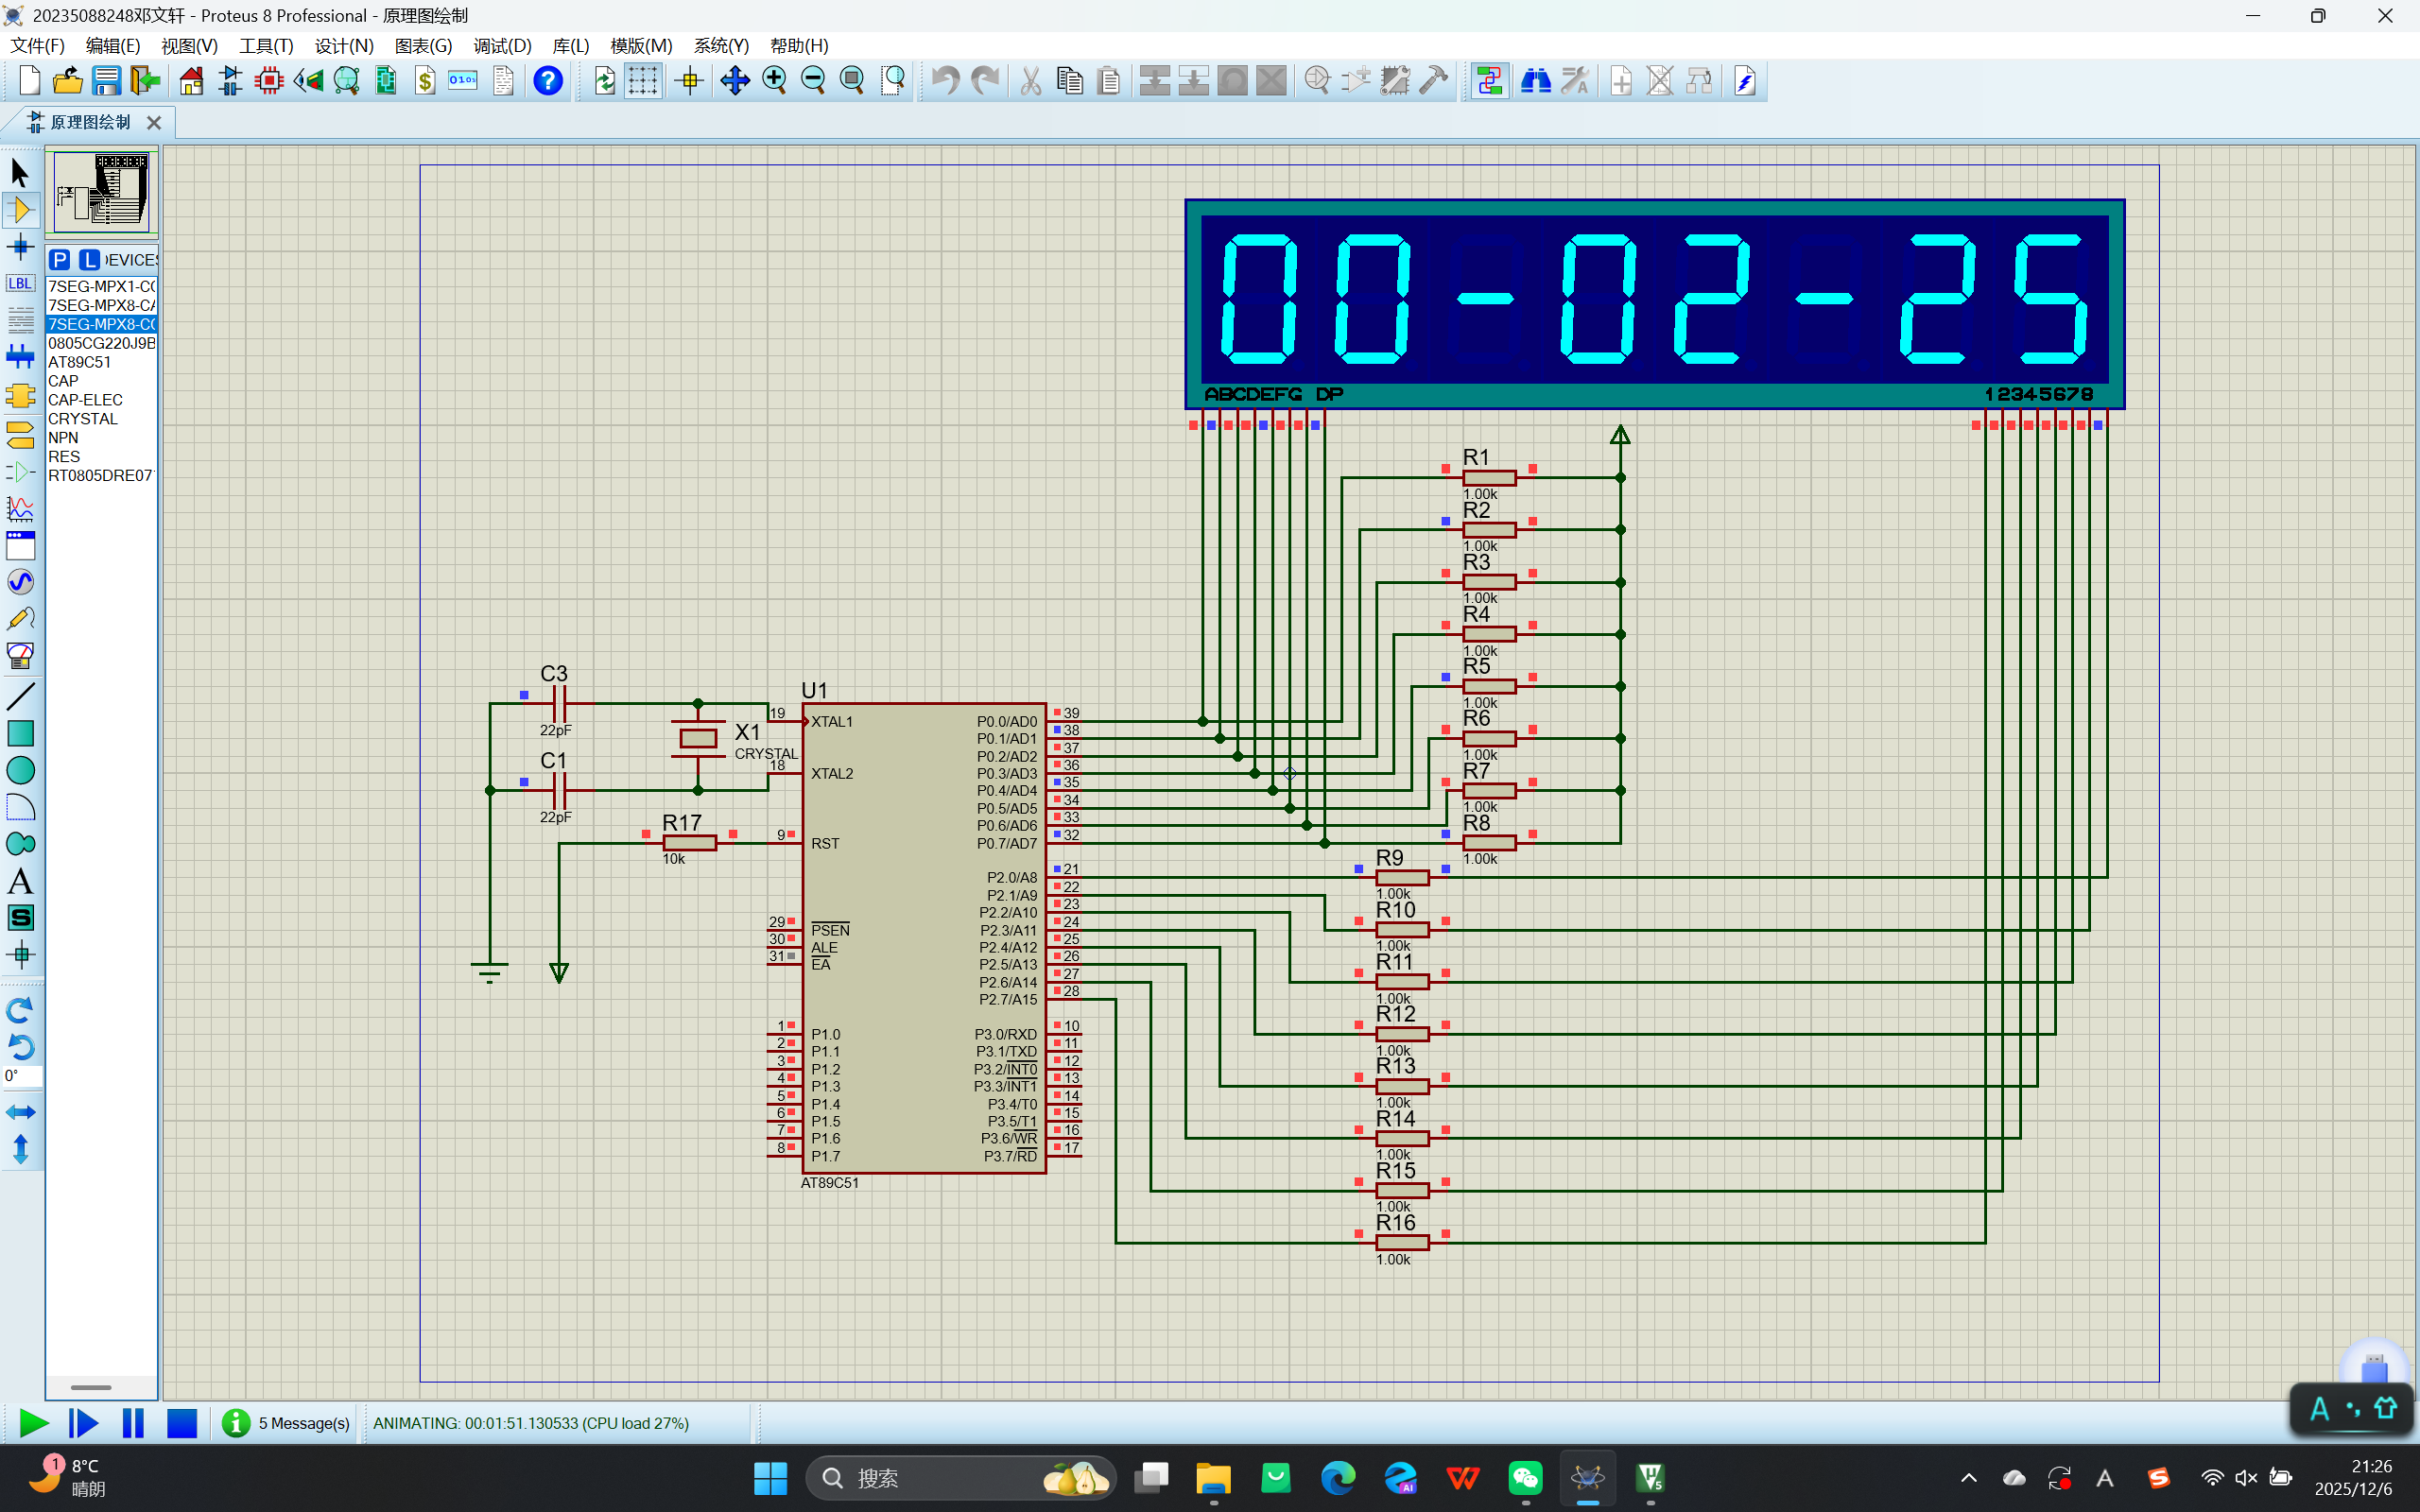The height and width of the screenshot is (1512, 2420).
Task: Click the schematic overview thumbnail
Action: [101, 191]
